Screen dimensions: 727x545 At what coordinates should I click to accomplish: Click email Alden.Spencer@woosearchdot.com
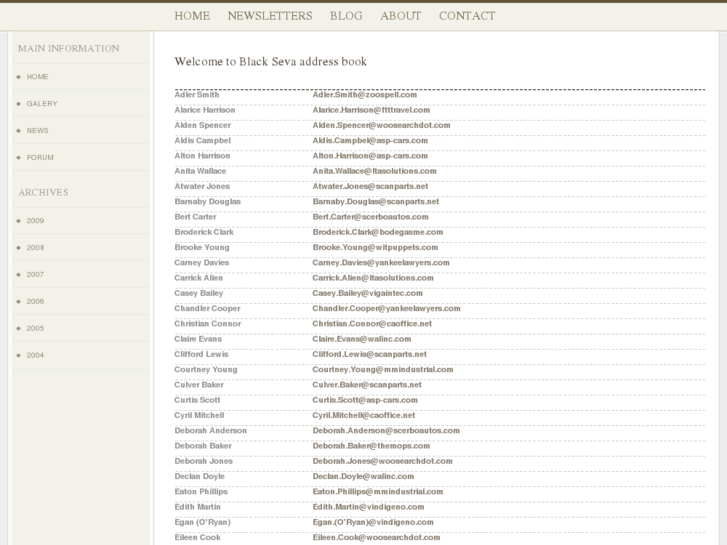coord(381,125)
